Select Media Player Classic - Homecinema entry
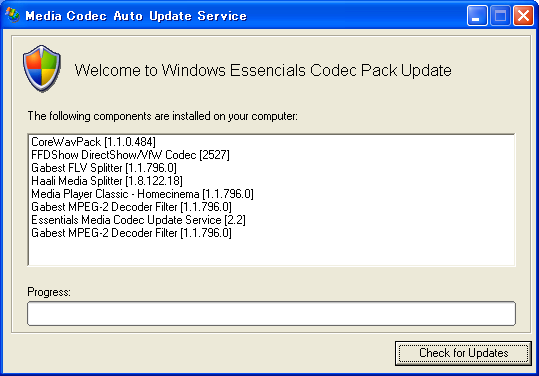Image resolution: width=539 pixels, height=376 pixels. pos(142,194)
